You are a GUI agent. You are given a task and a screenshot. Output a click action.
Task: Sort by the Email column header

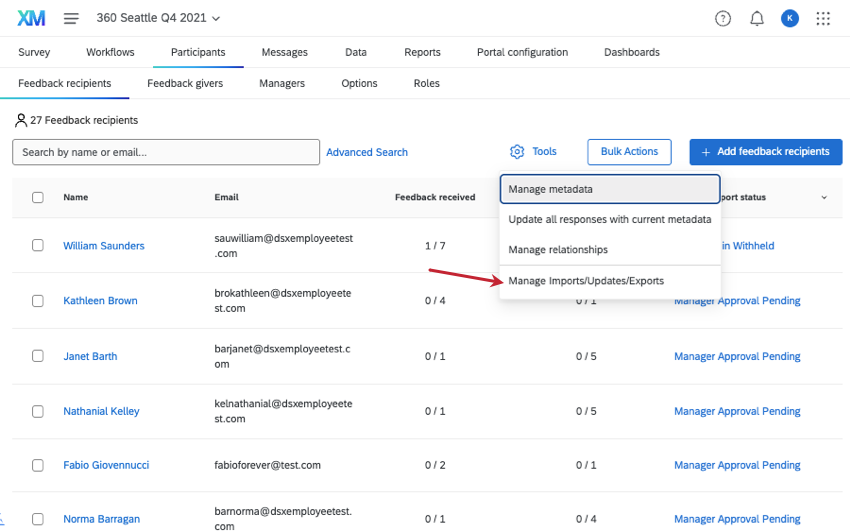point(226,197)
